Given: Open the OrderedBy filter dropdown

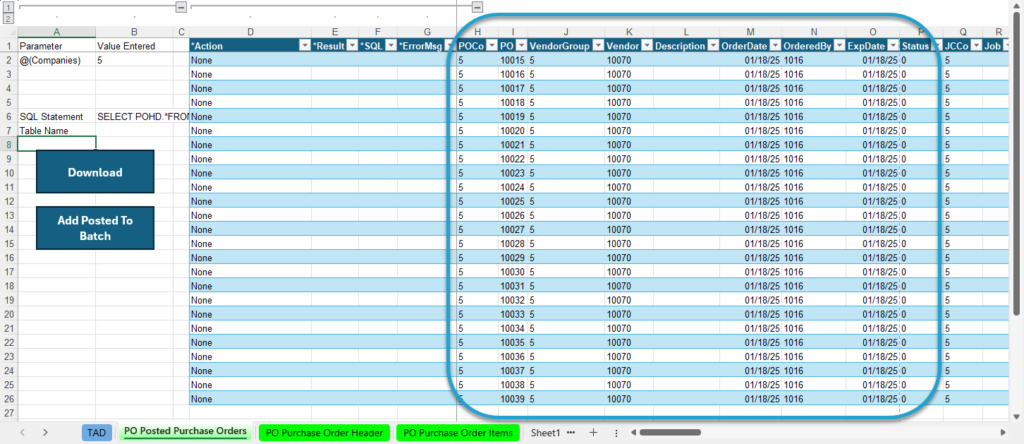Looking at the screenshot, I should [x=839, y=46].
